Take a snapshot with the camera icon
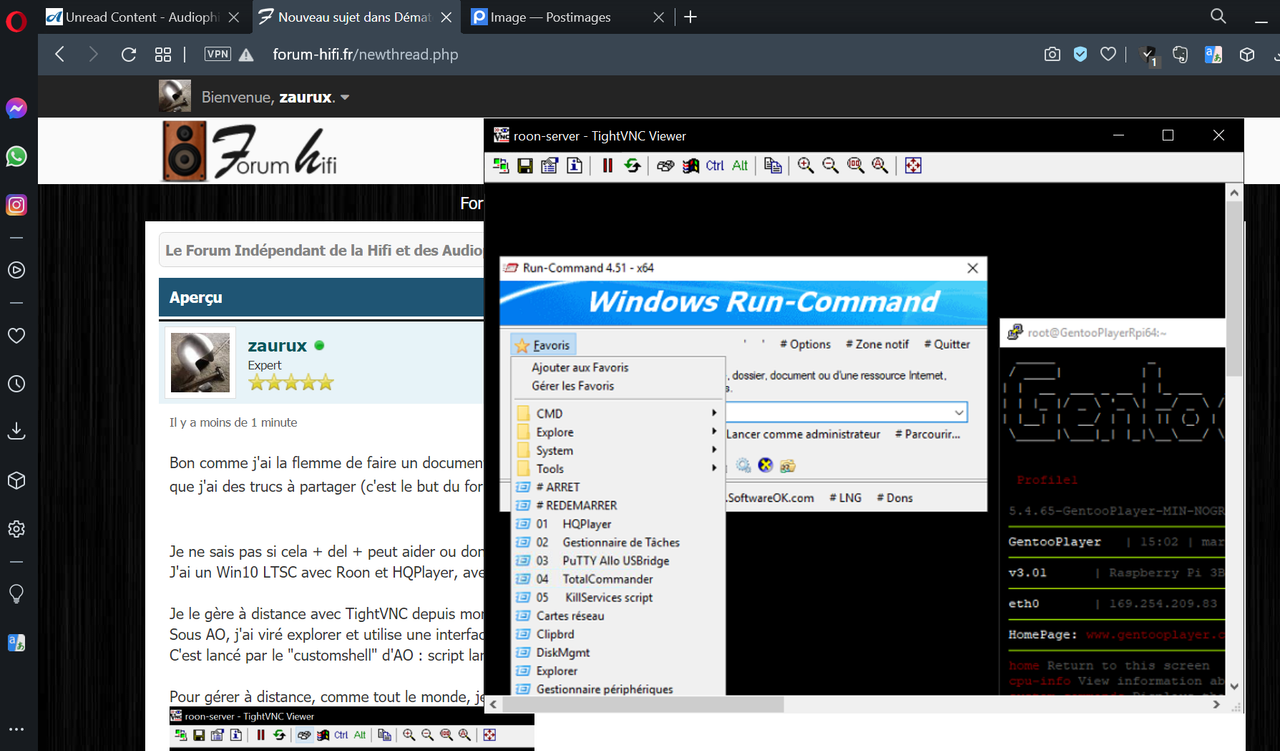This screenshot has height=751, width=1280. click(1052, 55)
